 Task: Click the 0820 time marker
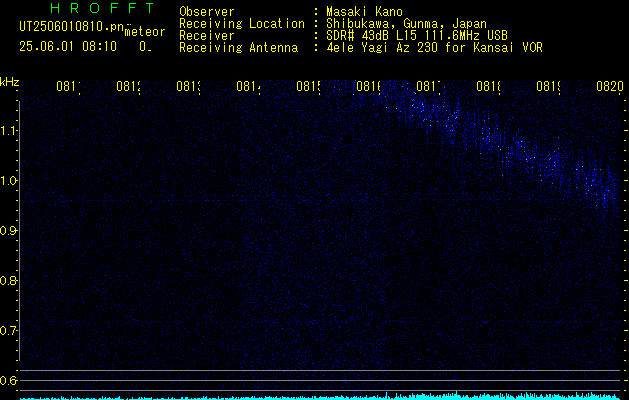click(x=610, y=86)
